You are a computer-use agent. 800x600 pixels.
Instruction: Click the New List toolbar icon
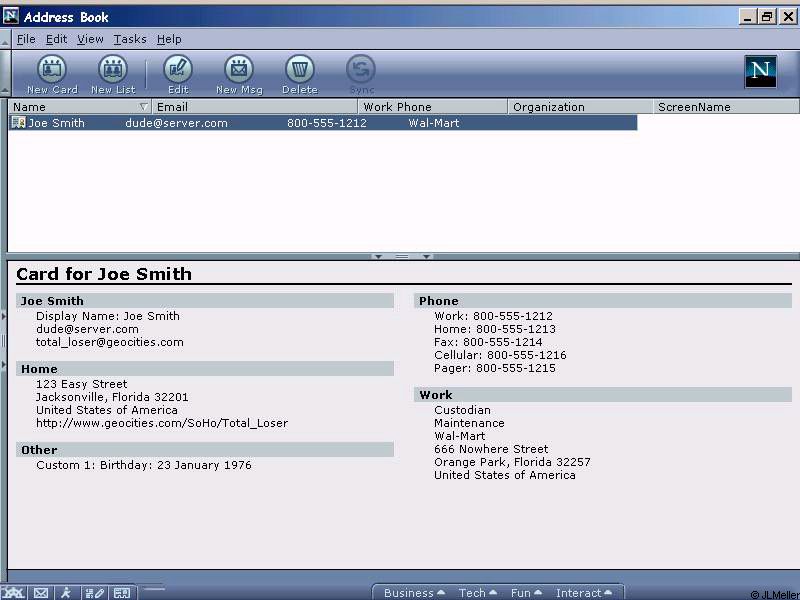[113, 69]
